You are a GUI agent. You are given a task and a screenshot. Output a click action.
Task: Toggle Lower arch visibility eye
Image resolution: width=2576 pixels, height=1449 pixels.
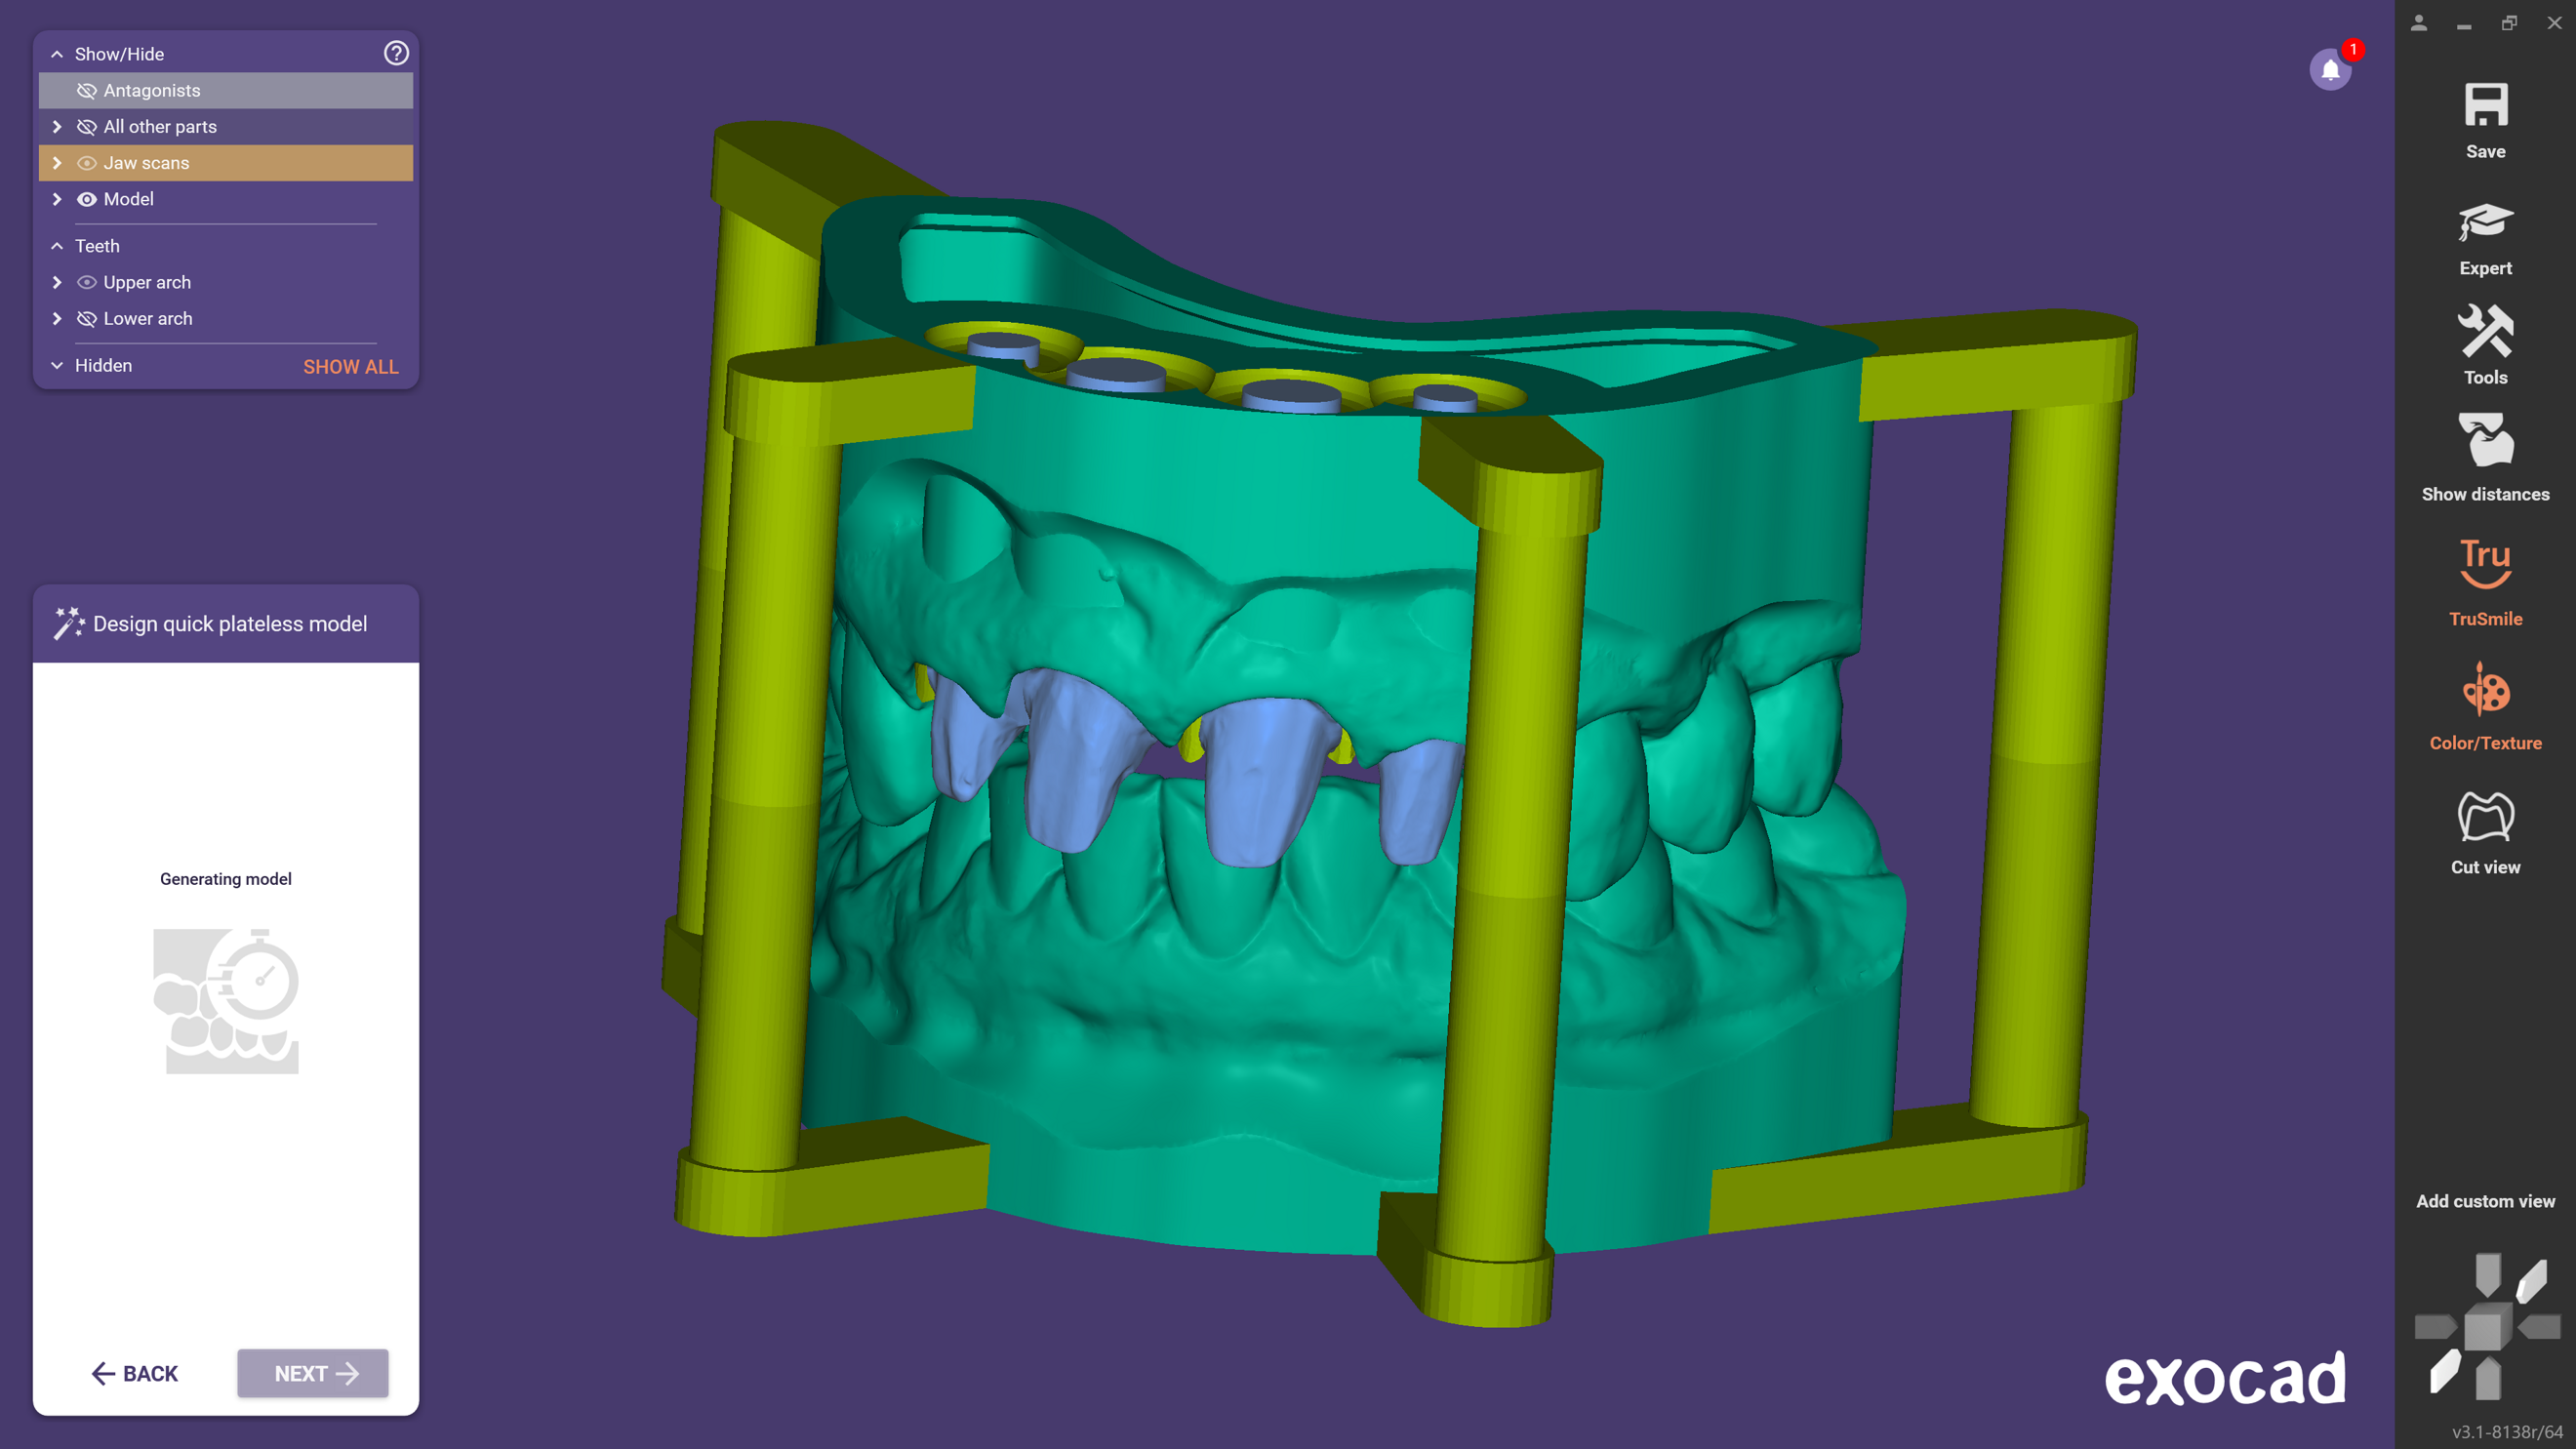coord(87,318)
